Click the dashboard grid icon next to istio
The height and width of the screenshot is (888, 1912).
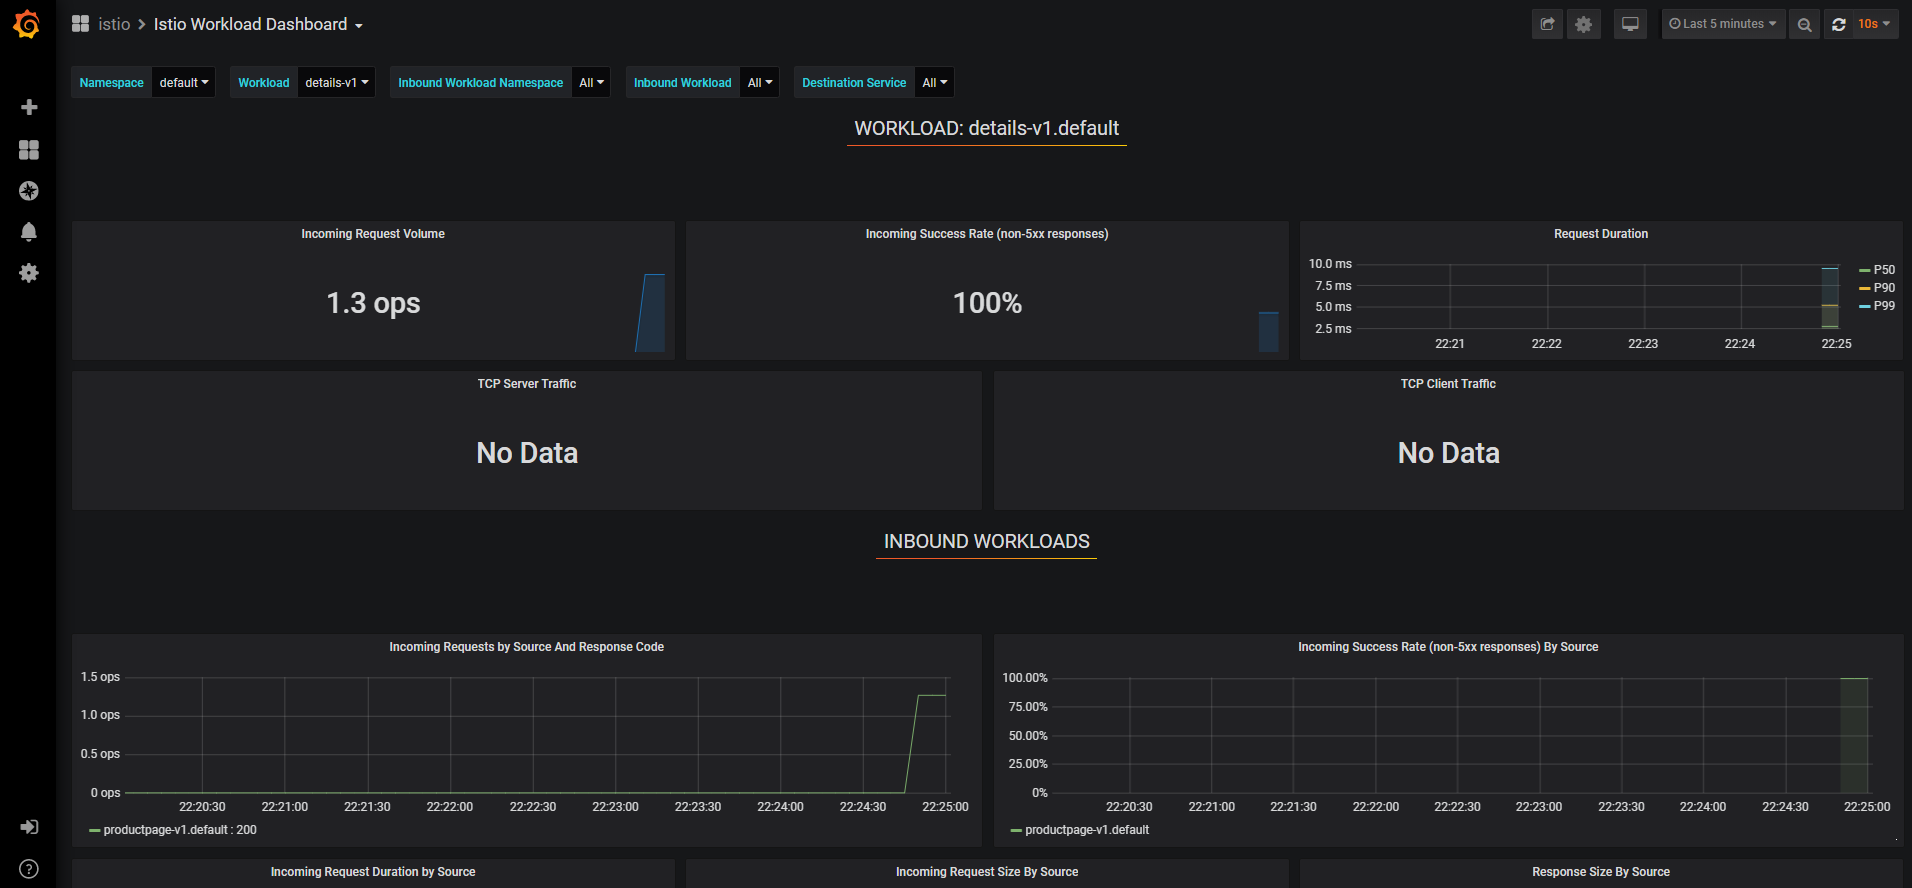click(x=81, y=24)
